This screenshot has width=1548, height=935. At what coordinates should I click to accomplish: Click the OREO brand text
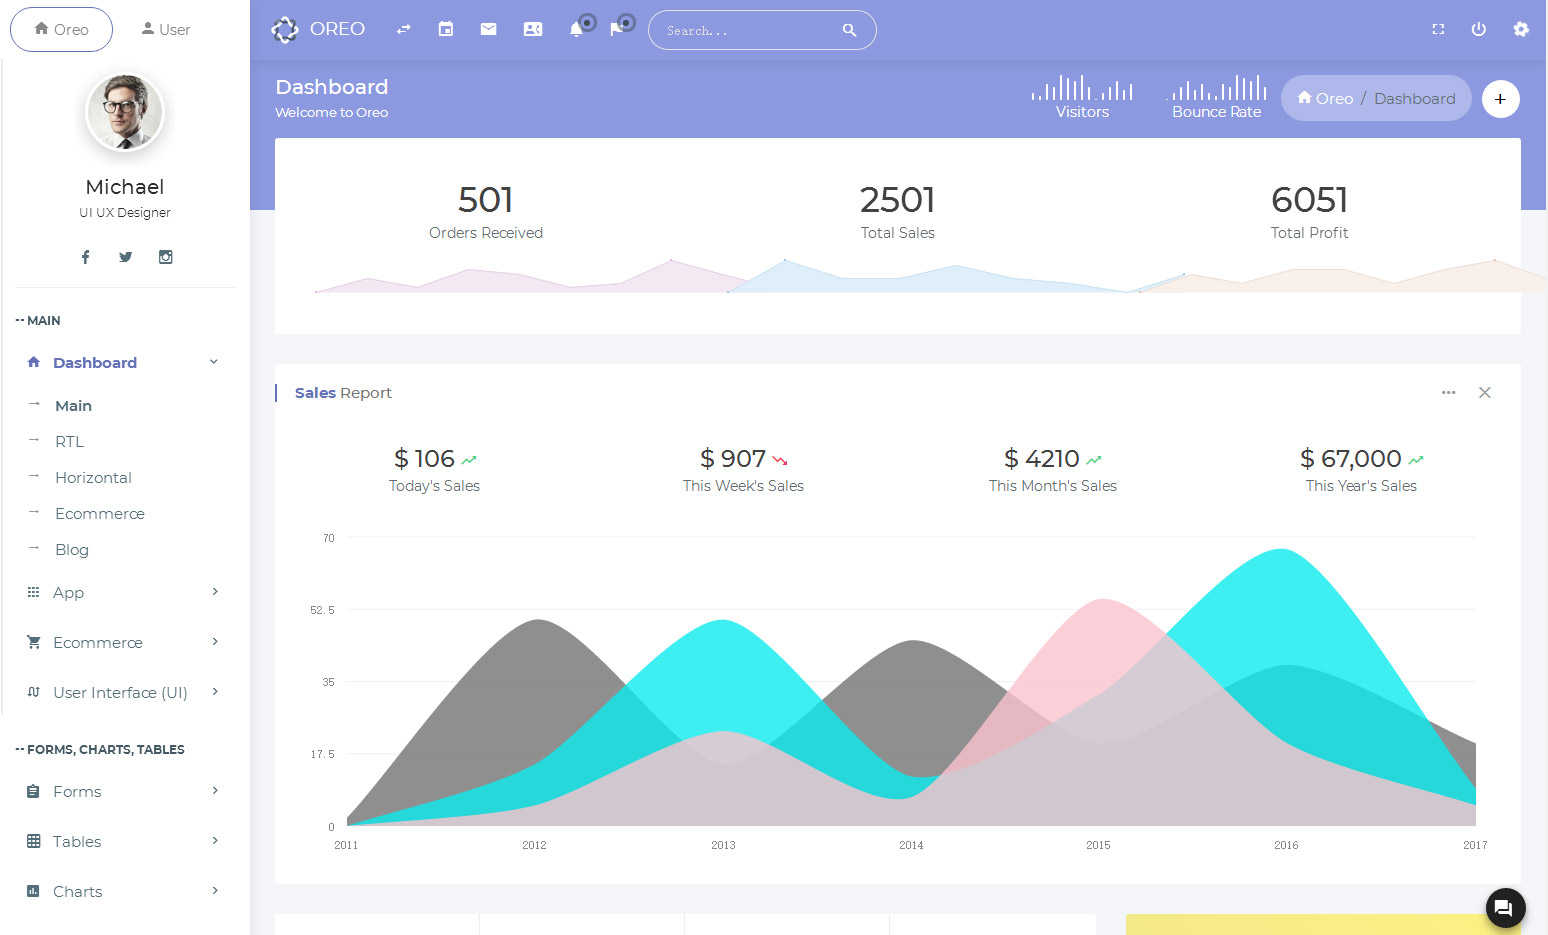click(x=337, y=29)
